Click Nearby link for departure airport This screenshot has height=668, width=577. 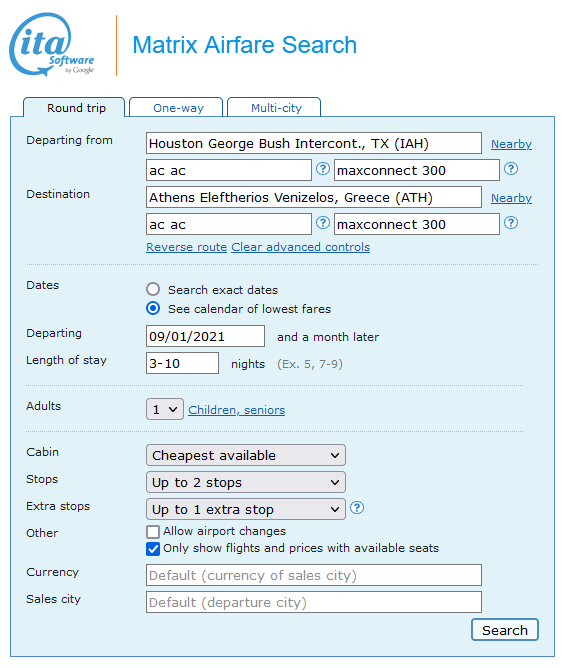pos(511,144)
